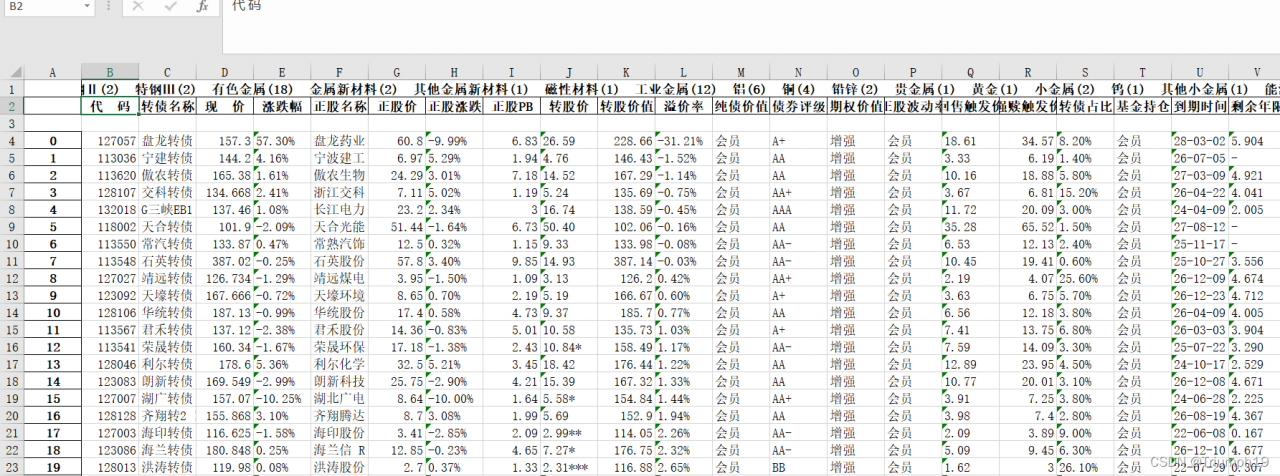The width and height of the screenshot is (1280, 476).
Task: Click the Cancel X formula bar icon
Action: tap(138, 6)
